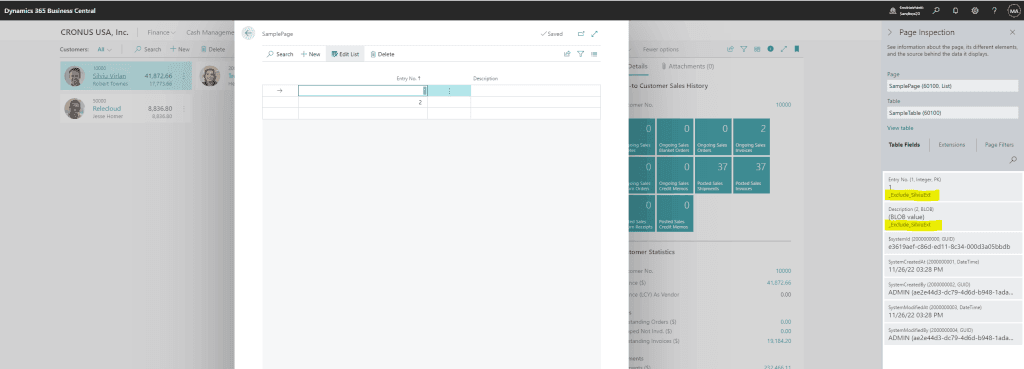This screenshot has width=1024, height=369.
Task: Switch to Page Filters tab
Action: coord(999,144)
